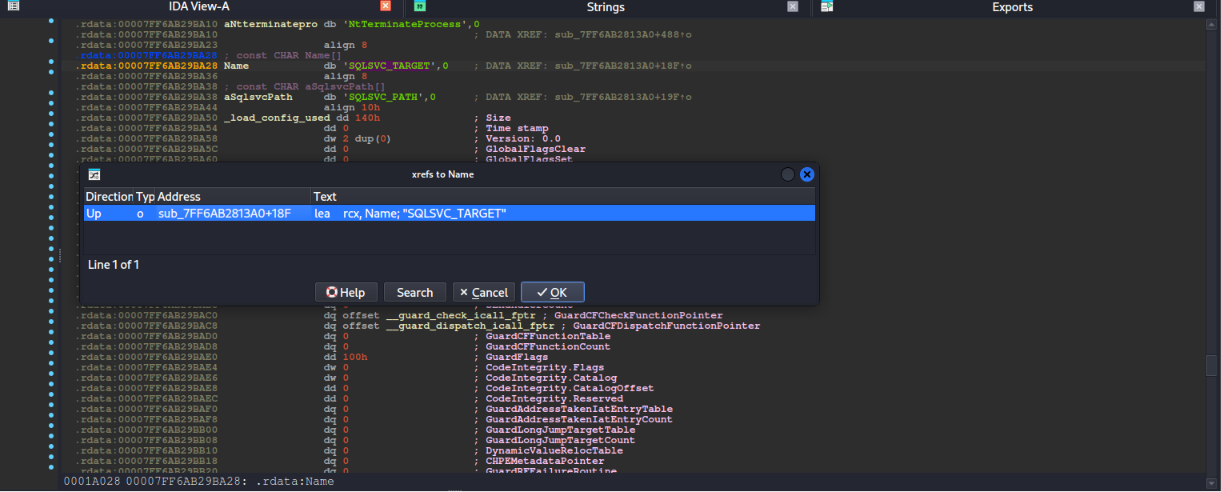Close the Exports tab
Image resolution: width=1221 pixels, height=492 pixels.
click(x=1198, y=6)
